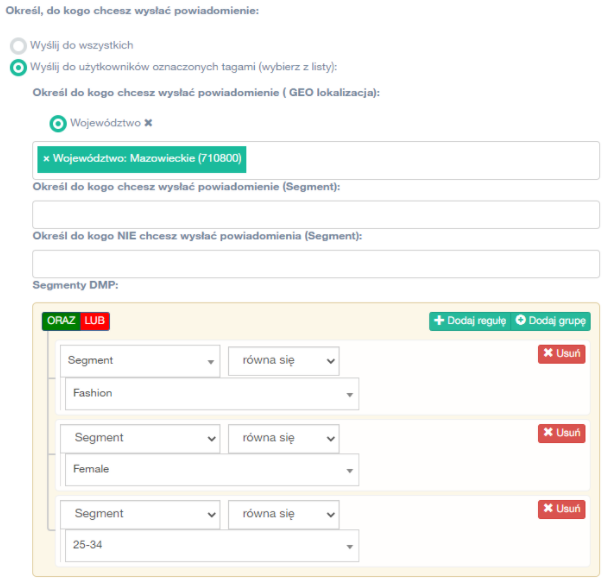The image size is (611, 586).
Task: Focus the exclude (NIE) Segment input field
Action: point(316,264)
